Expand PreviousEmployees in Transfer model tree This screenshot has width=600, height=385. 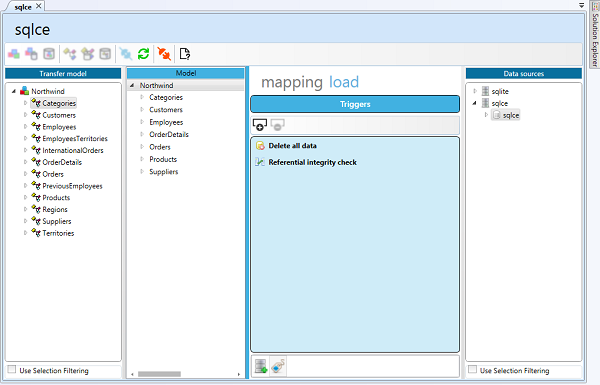[x=26, y=186]
